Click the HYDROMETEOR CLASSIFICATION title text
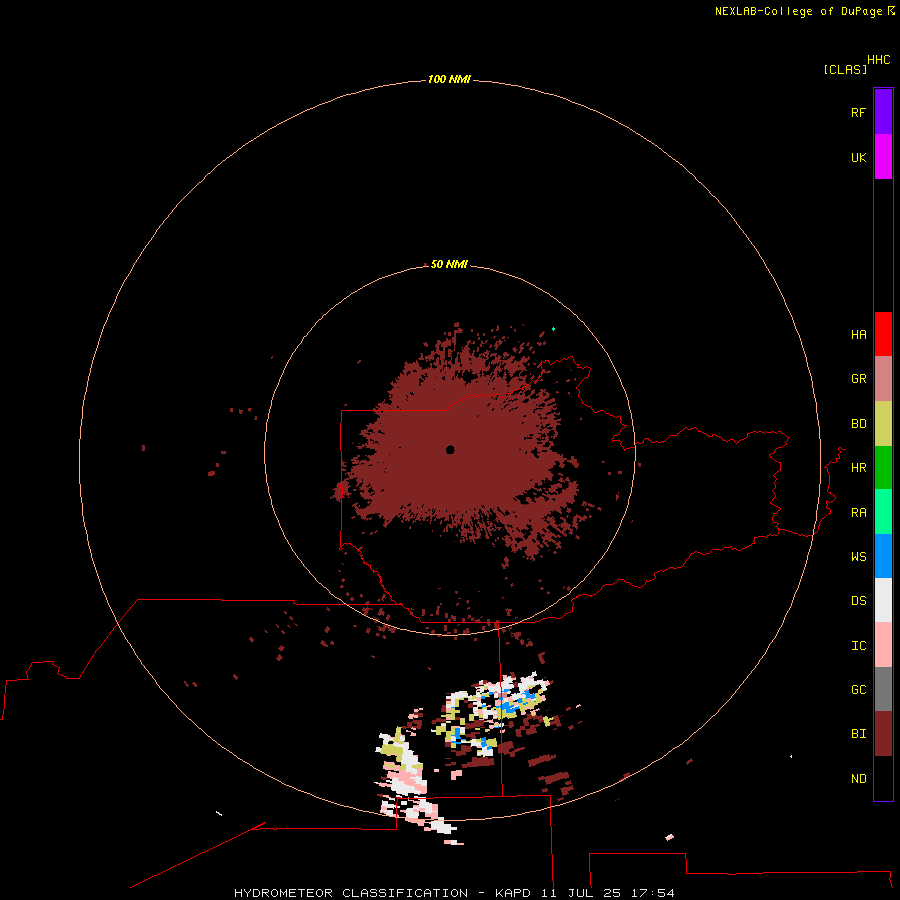900x900 pixels. (351, 893)
